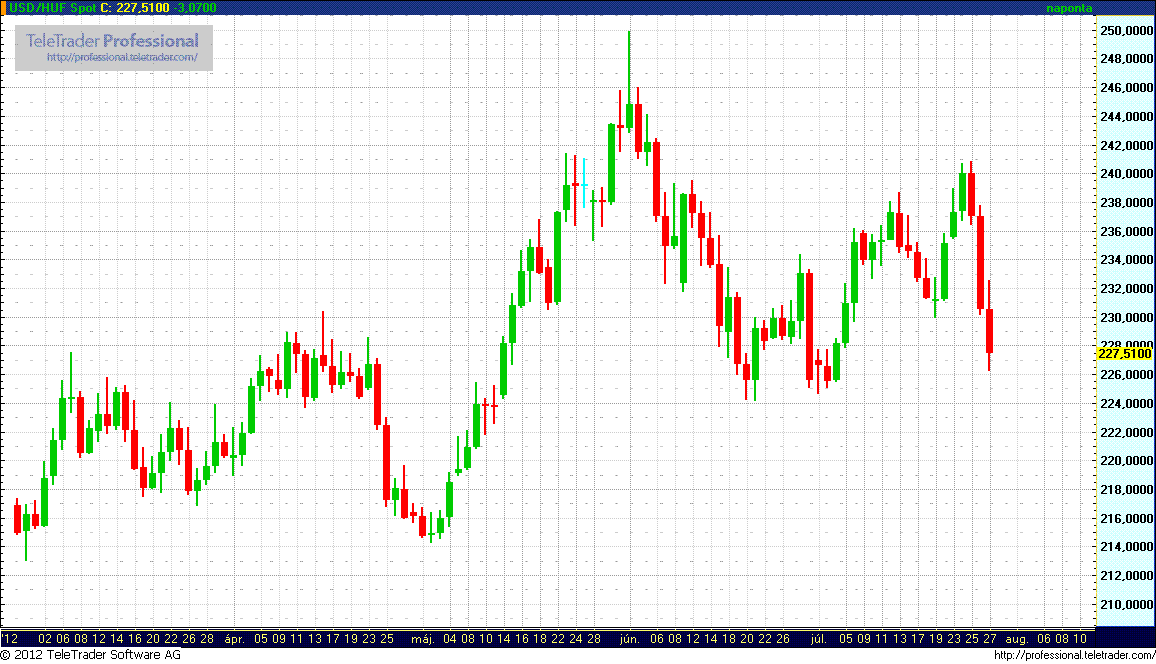Viewport: 1156px width, 664px height.
Task: Click the 'jún.' month on the time axis
Action: pos(629,638)
